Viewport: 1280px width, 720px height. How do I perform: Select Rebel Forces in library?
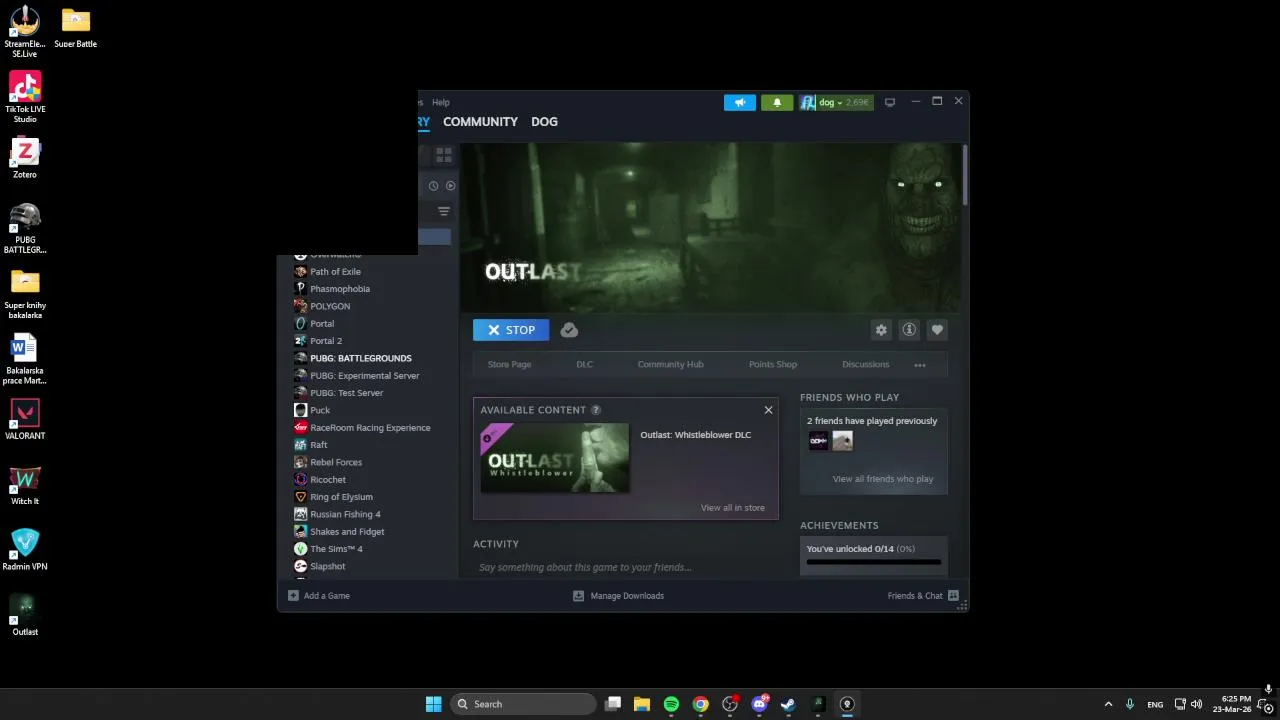(336, 462)
